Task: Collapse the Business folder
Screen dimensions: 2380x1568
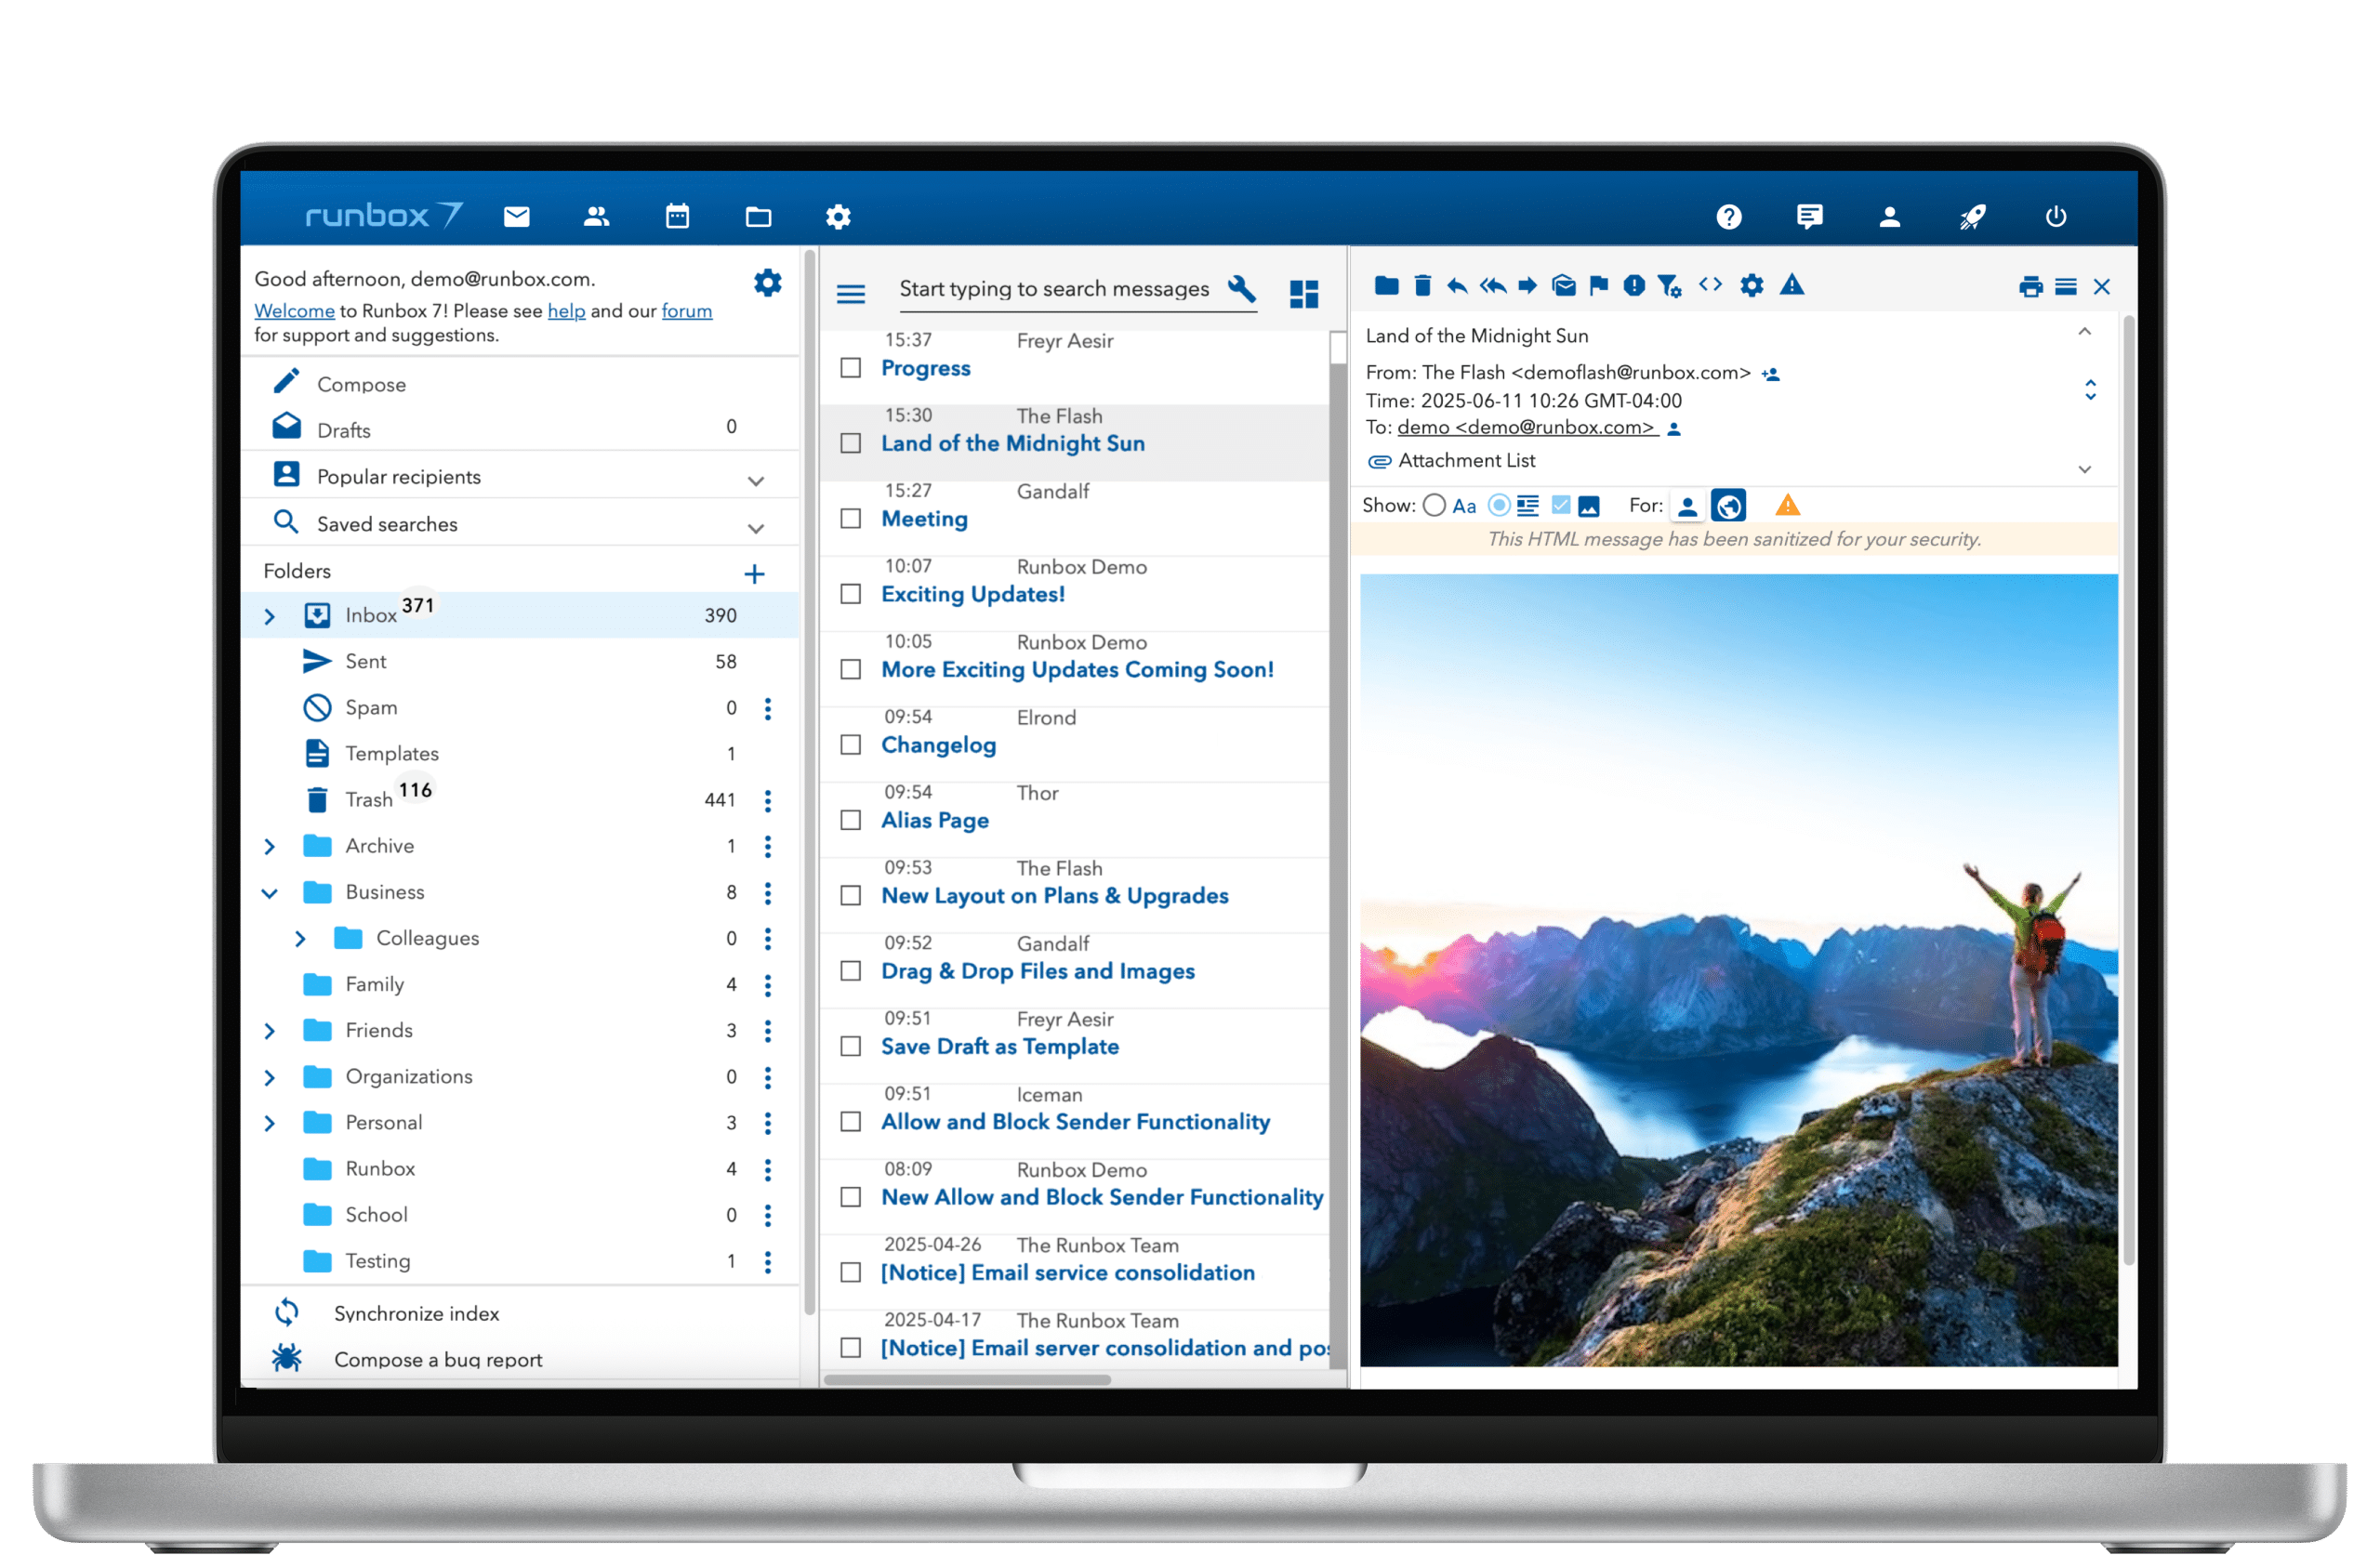Action: pyautogui.click(x=269, y=892)
